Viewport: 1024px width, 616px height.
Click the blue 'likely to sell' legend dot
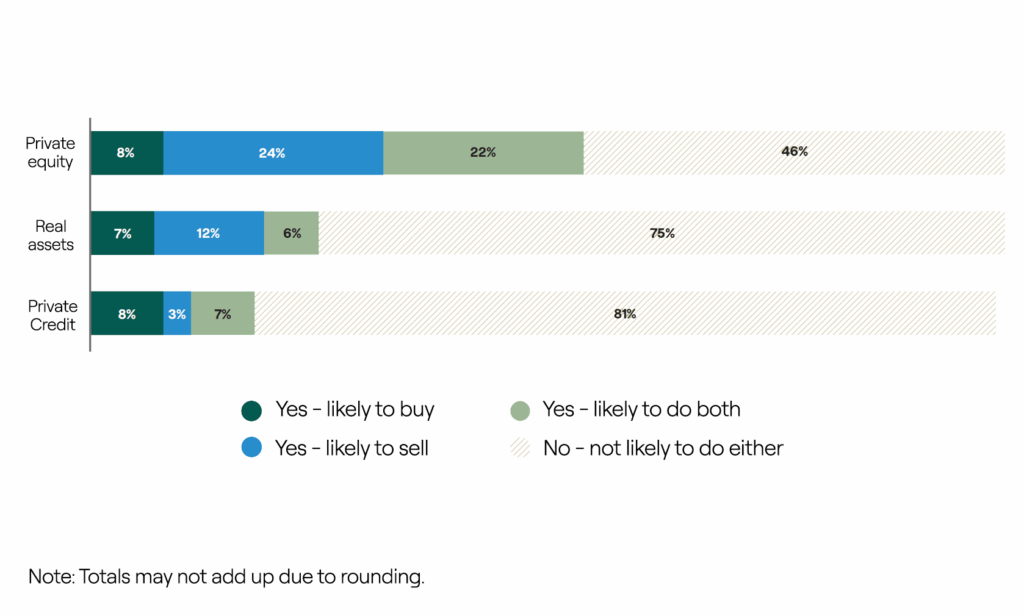252,448
